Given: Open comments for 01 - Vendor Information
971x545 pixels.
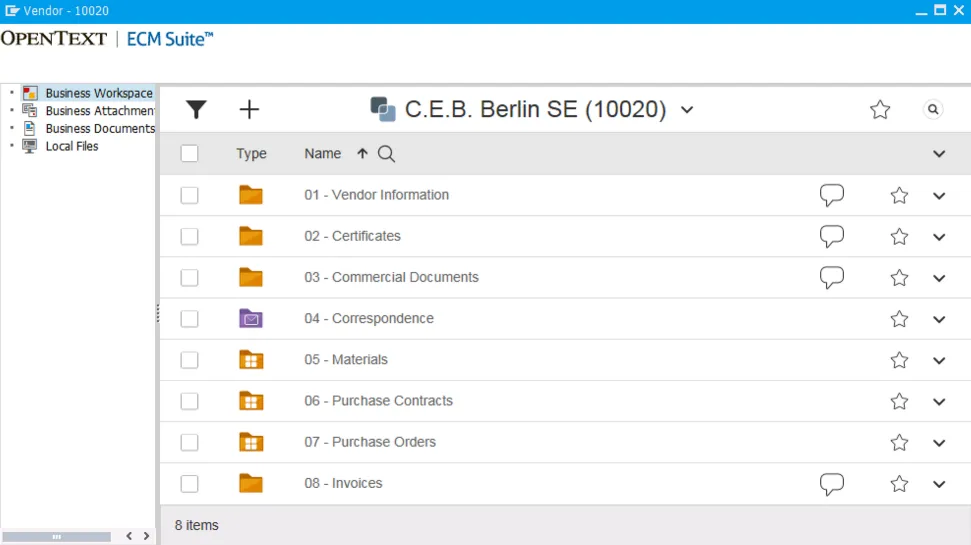Looking at the screenshot, I should click(x=831, y=195).
